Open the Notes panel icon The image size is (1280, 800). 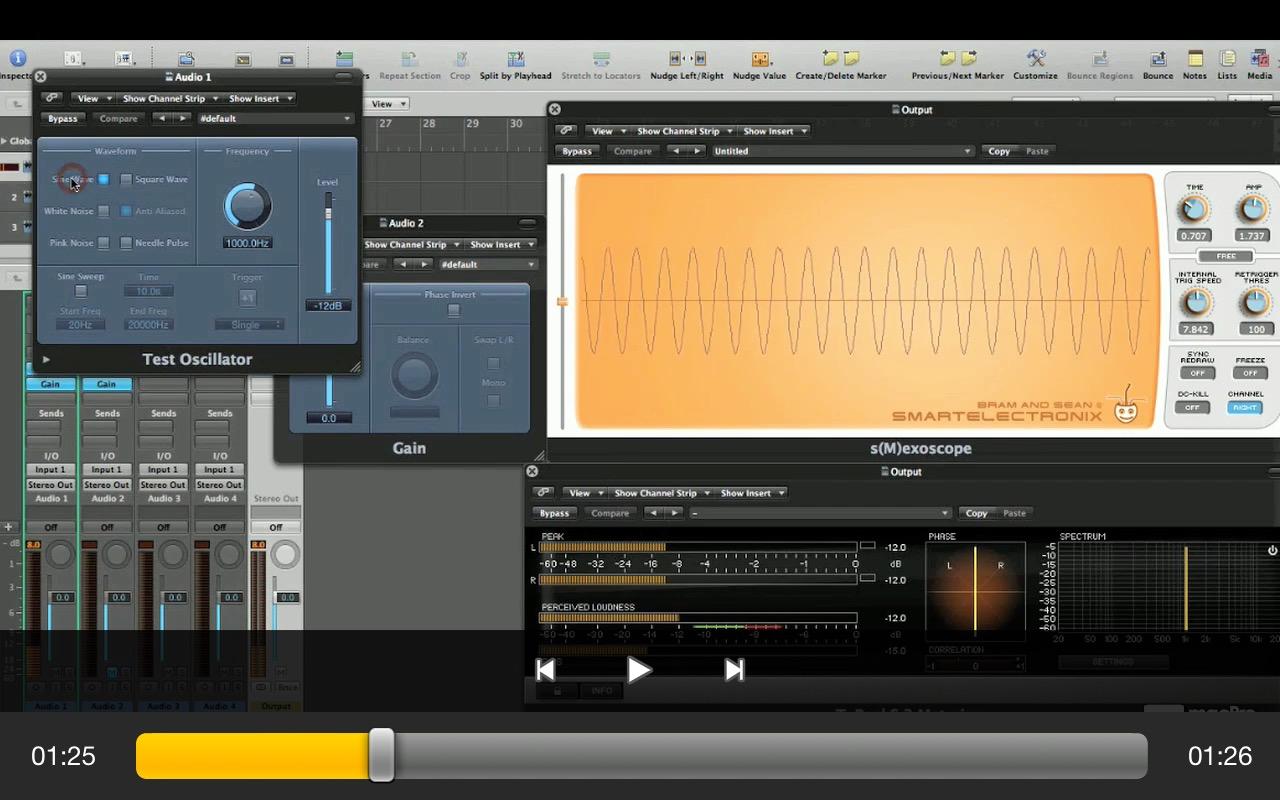[x=1195, y=60]
